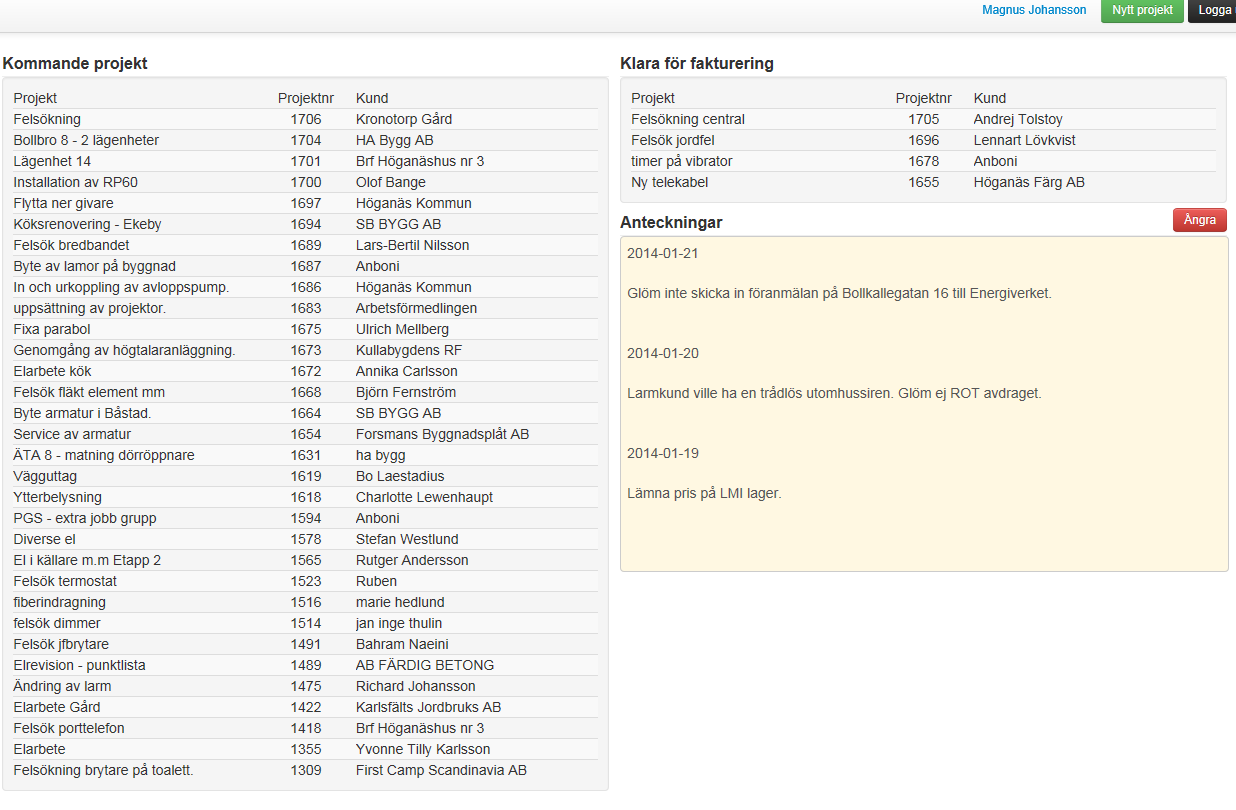The width and height of the screenshot is (1236, 810).
Task: Click the green Nytt projekt button
Action: [x=1142, y=11]
